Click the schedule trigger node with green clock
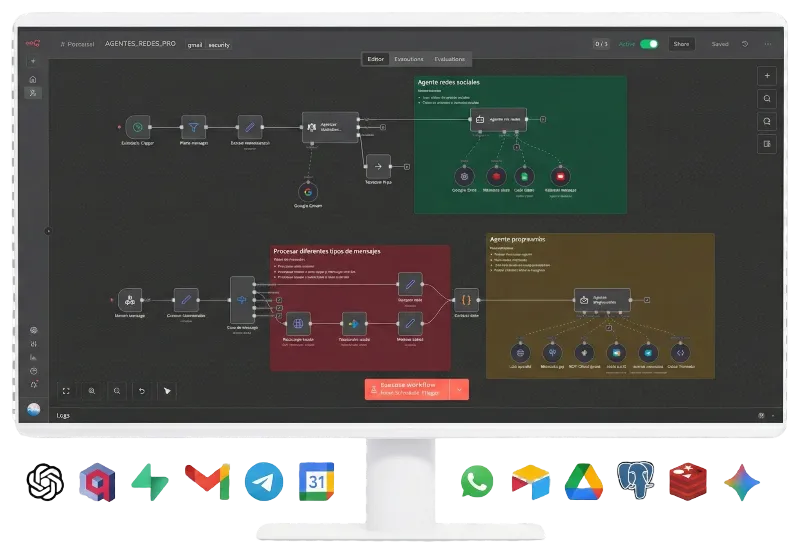The width and height of the screenshot is (796, 556). click(138, 127)
